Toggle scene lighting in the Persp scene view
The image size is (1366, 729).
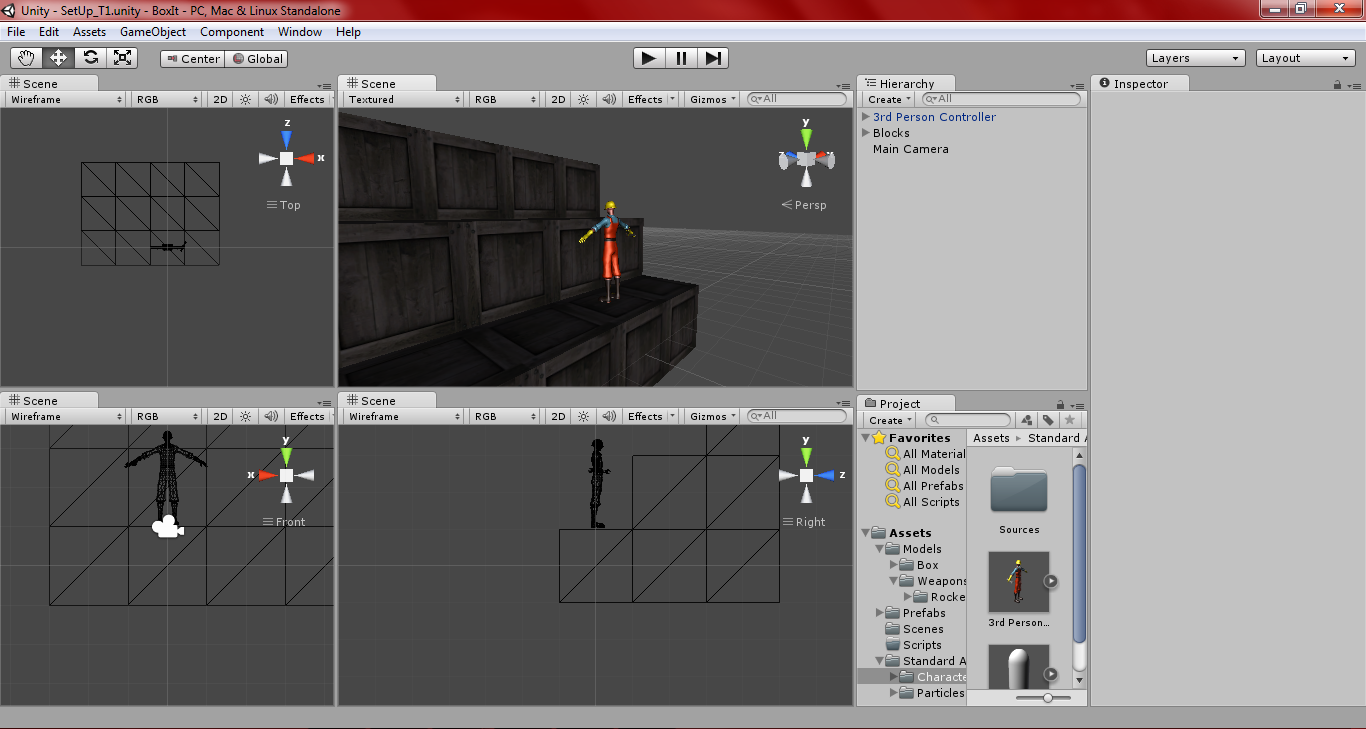click(x=583, y=99)
